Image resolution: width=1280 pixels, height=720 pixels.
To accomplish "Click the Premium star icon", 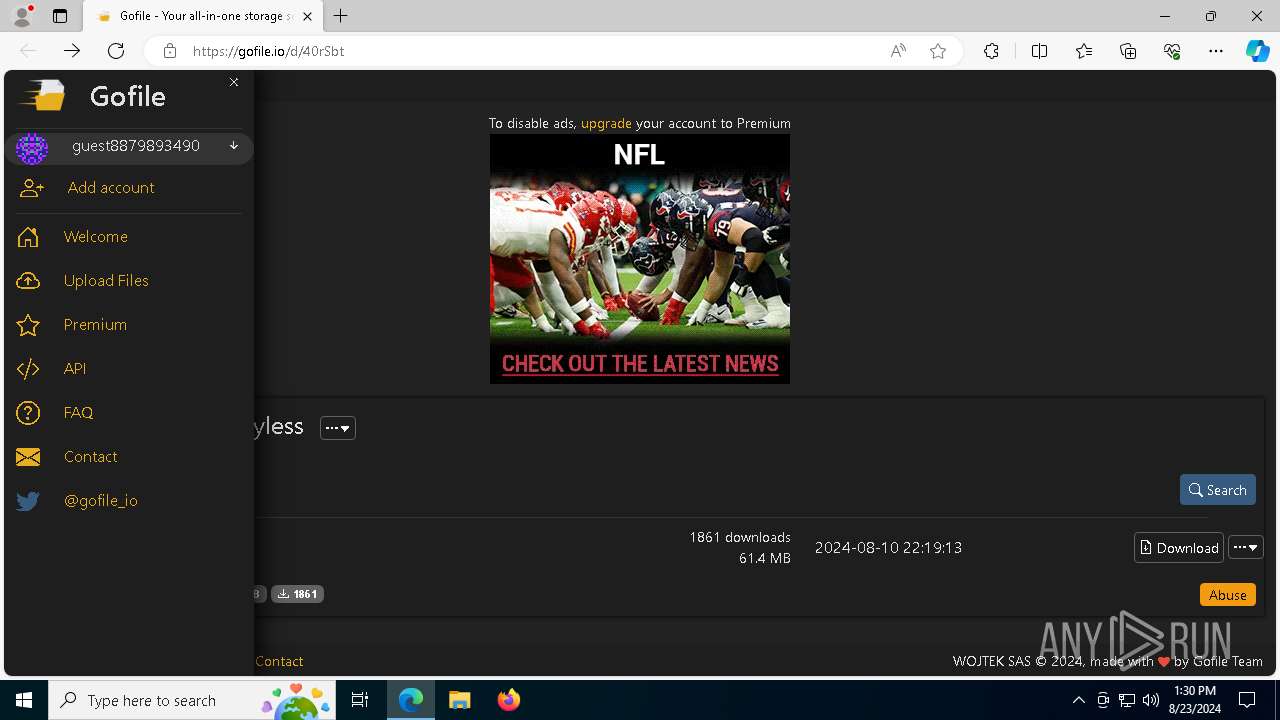I will pyautogui.click(x=28, y=325).
